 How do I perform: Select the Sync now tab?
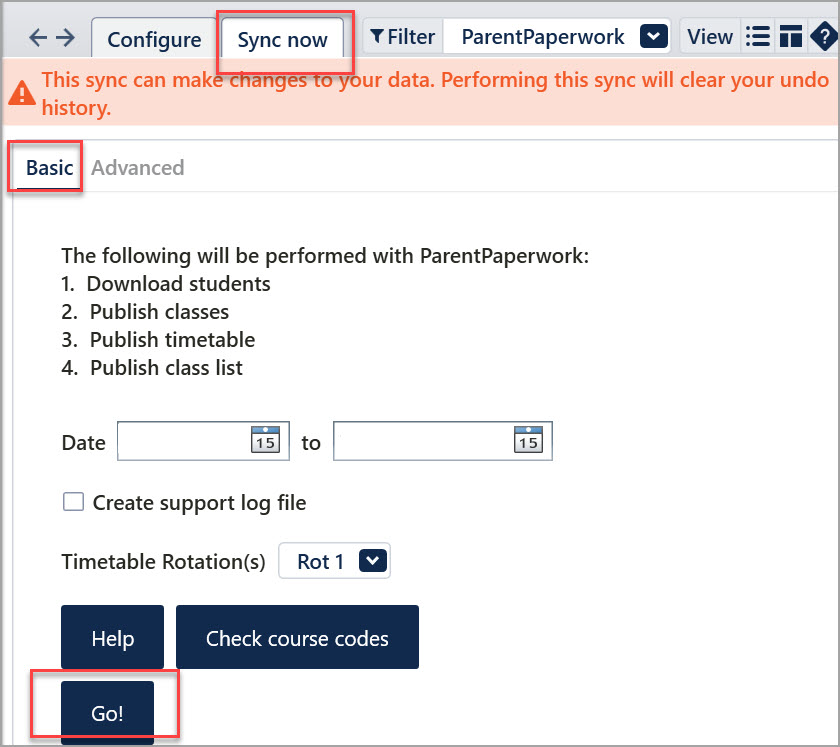(x=282, y=39)
